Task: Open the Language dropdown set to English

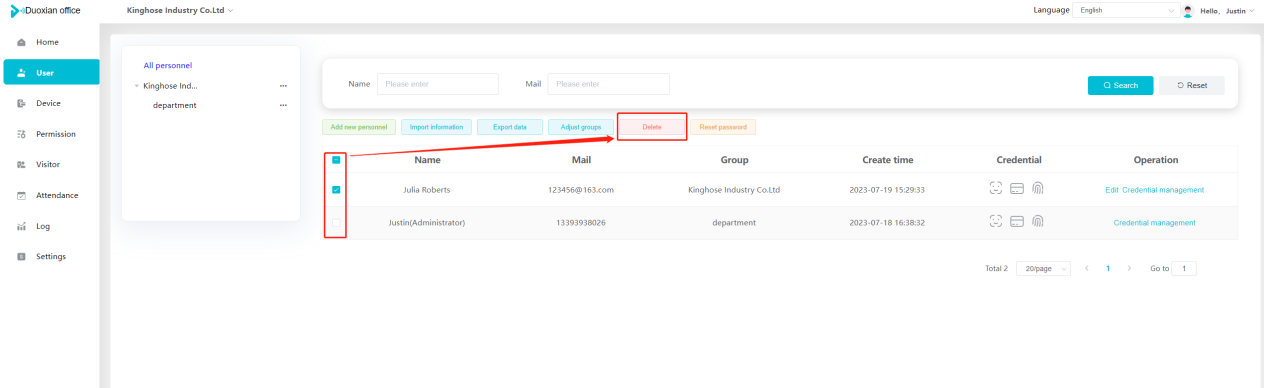Action: 1125,10
